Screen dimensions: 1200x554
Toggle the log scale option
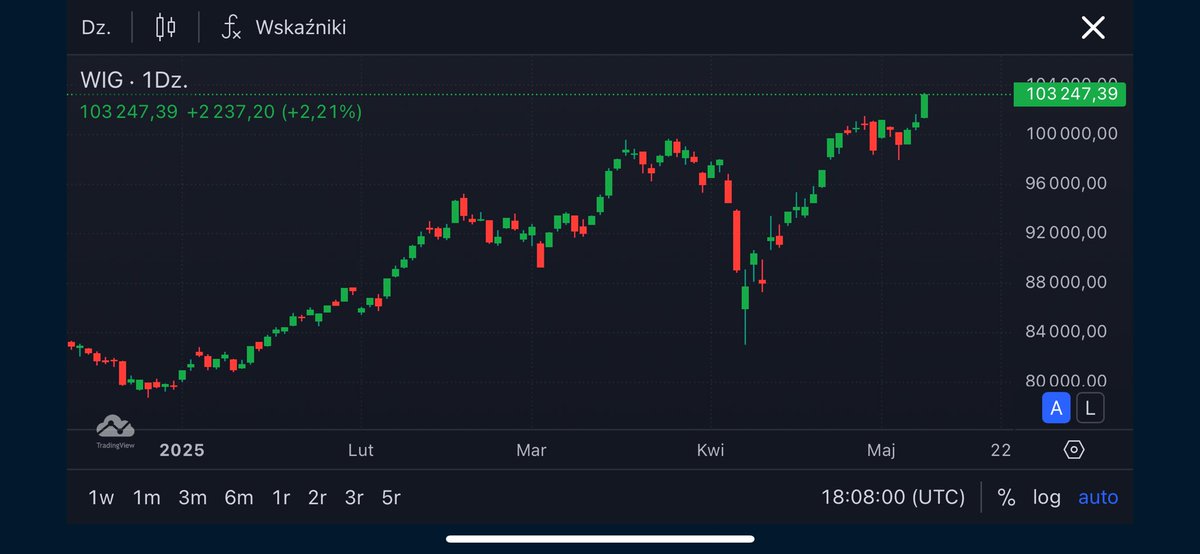click(1047, 497)
